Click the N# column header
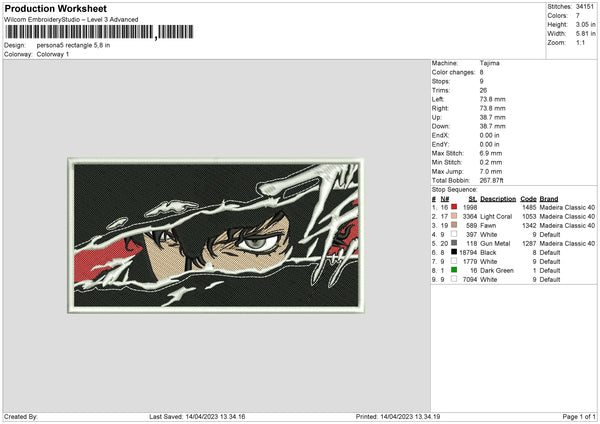600x424 pixels. [x=445, y=199]
